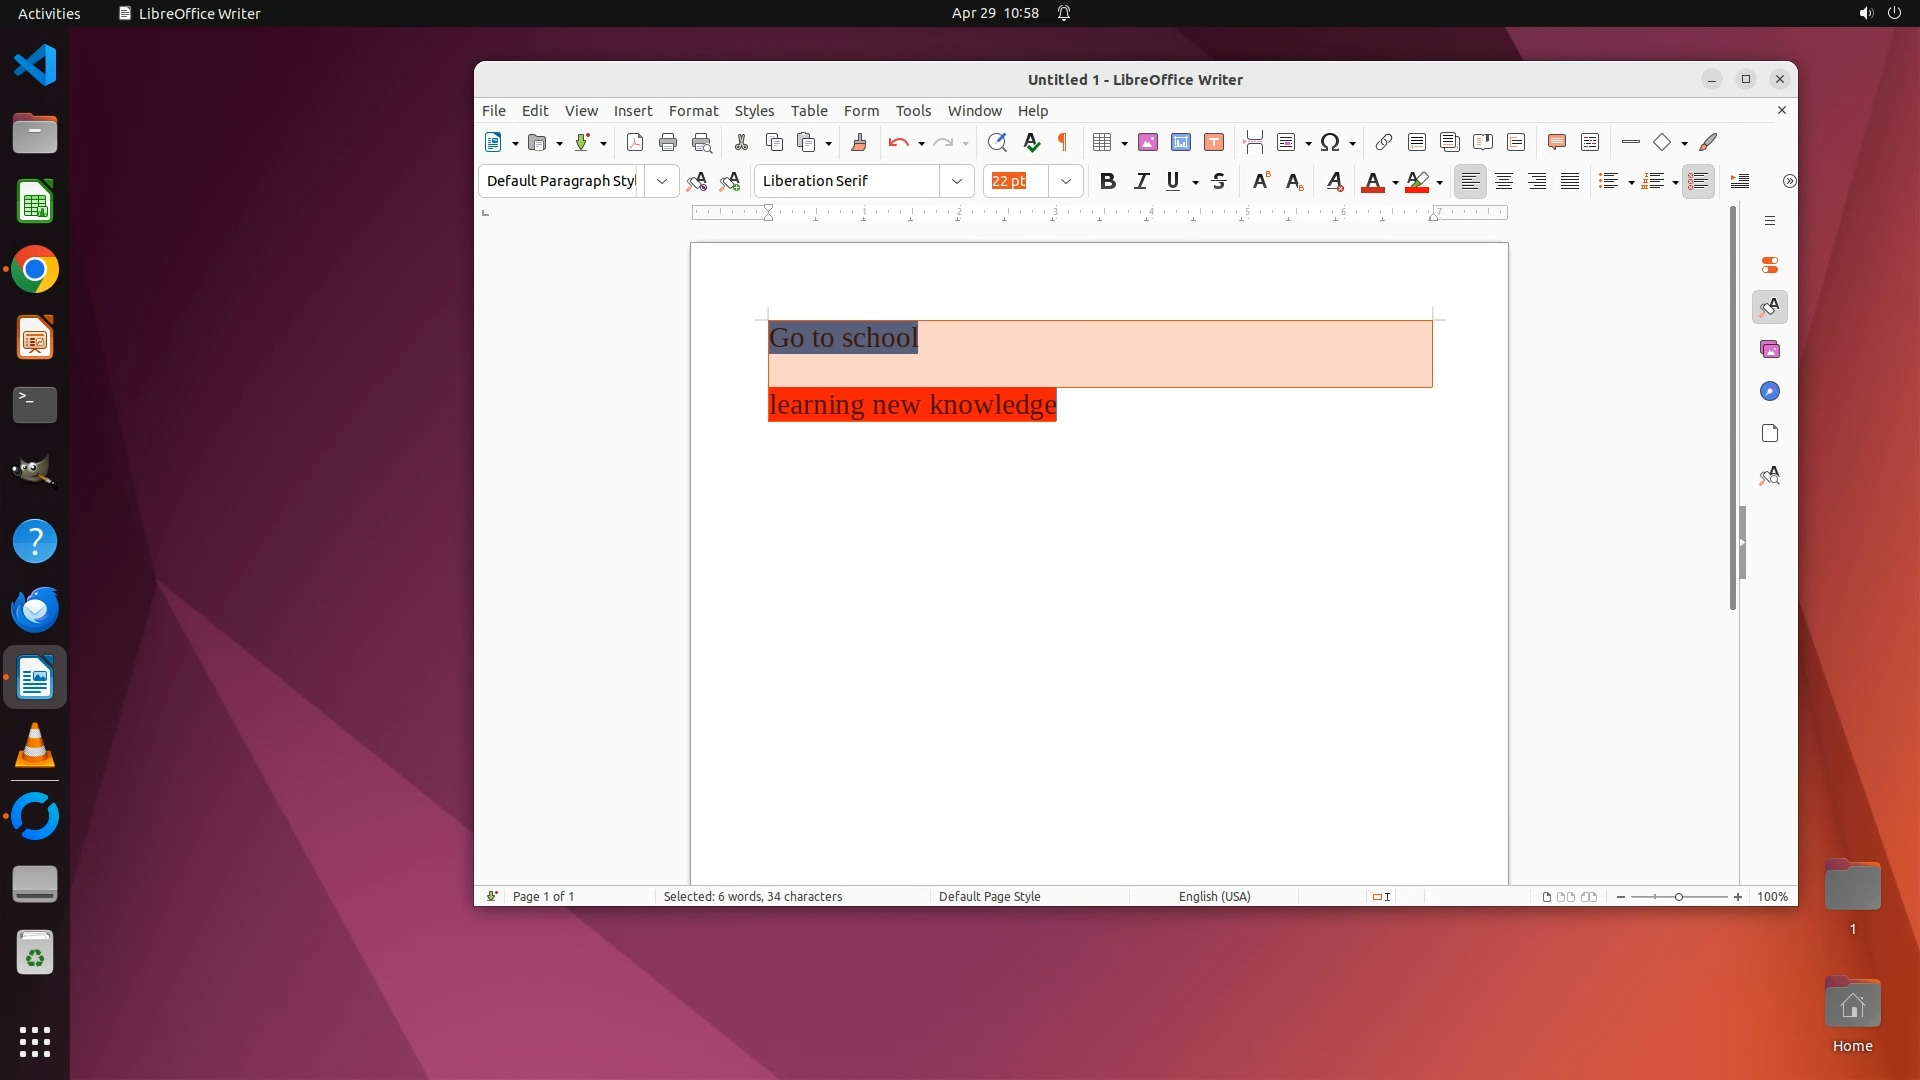
Task: Open the sidebar Navigator panel
Action: click(x=1770, y=391)
